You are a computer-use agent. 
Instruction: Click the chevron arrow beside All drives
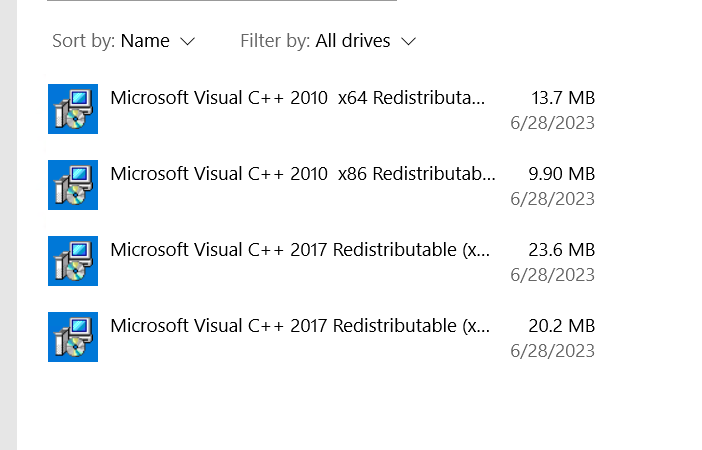[408, 42]
